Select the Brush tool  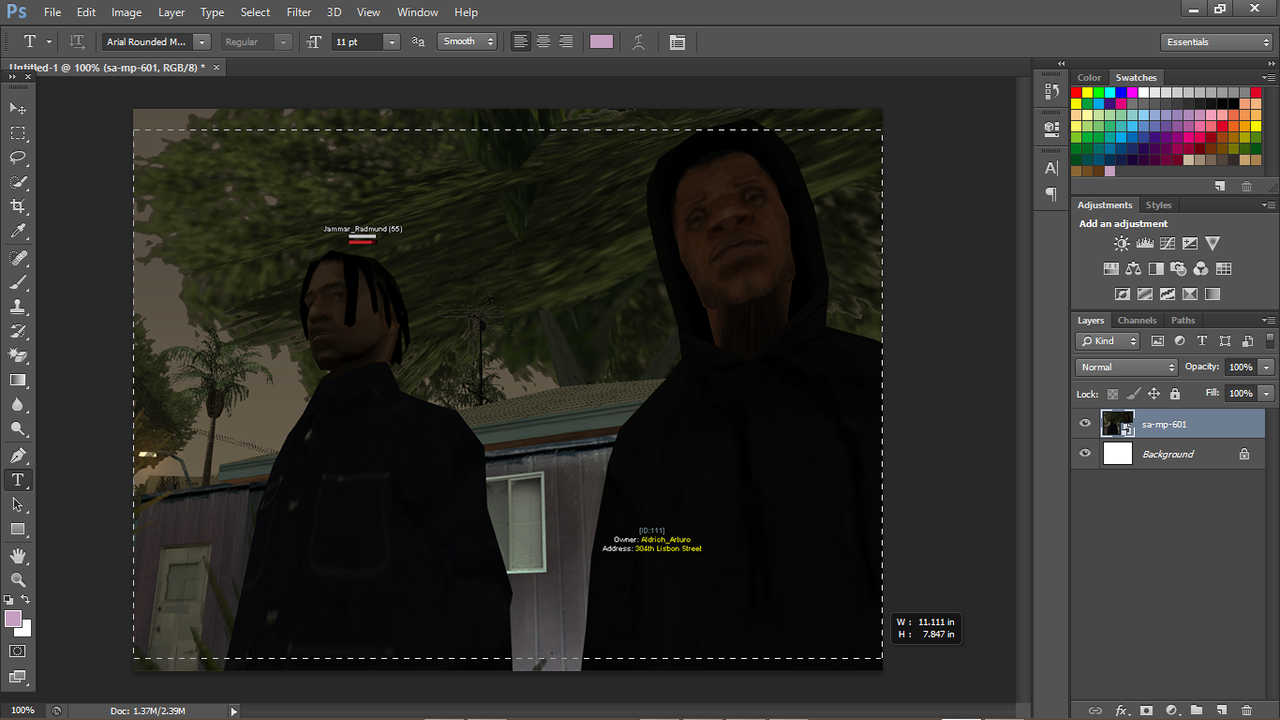pyautogui.click(x=18, y=283)
